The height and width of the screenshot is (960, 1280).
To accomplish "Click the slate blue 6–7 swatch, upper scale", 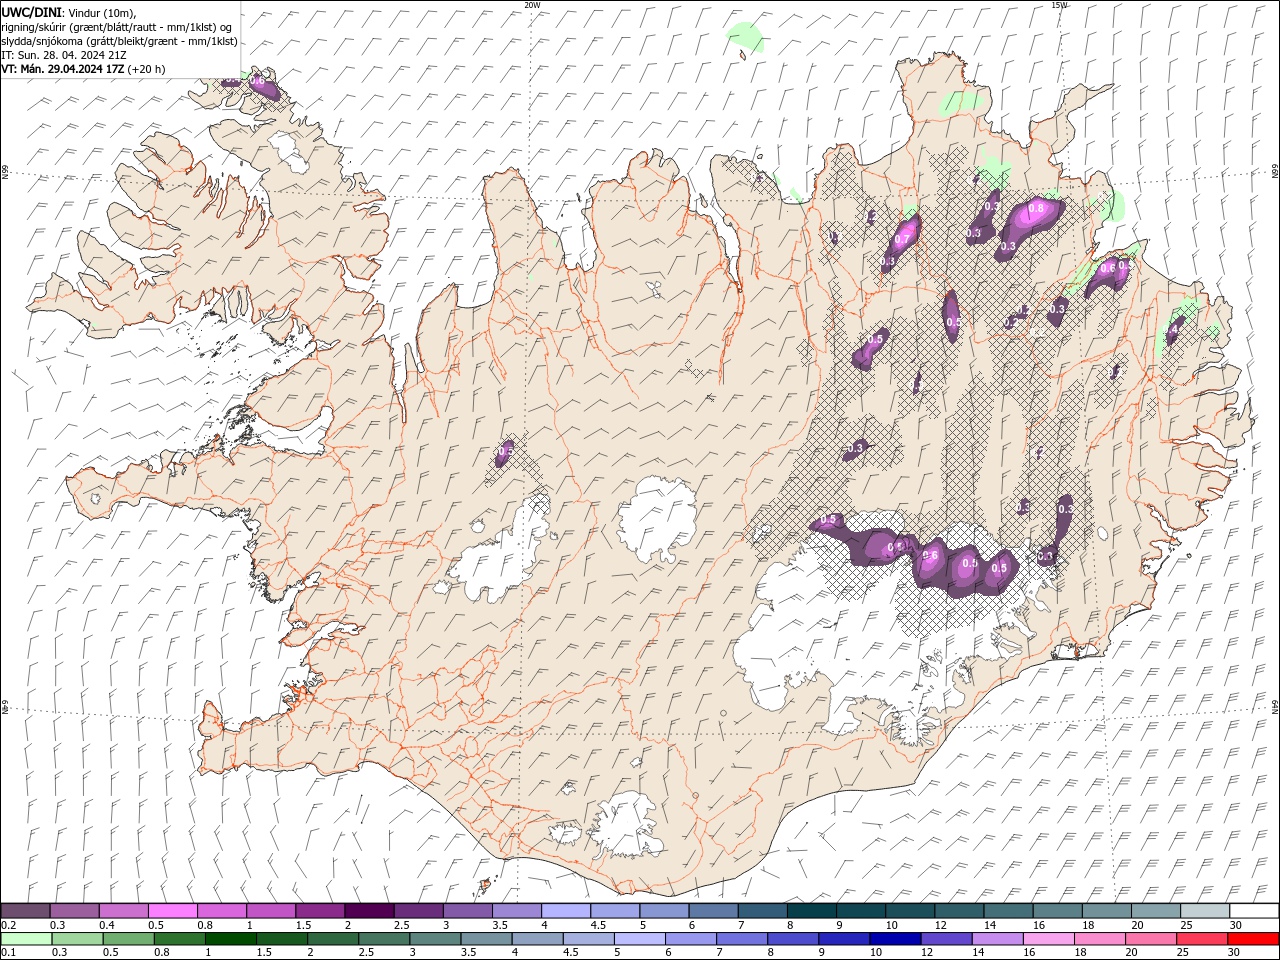I will click(713, 911).
